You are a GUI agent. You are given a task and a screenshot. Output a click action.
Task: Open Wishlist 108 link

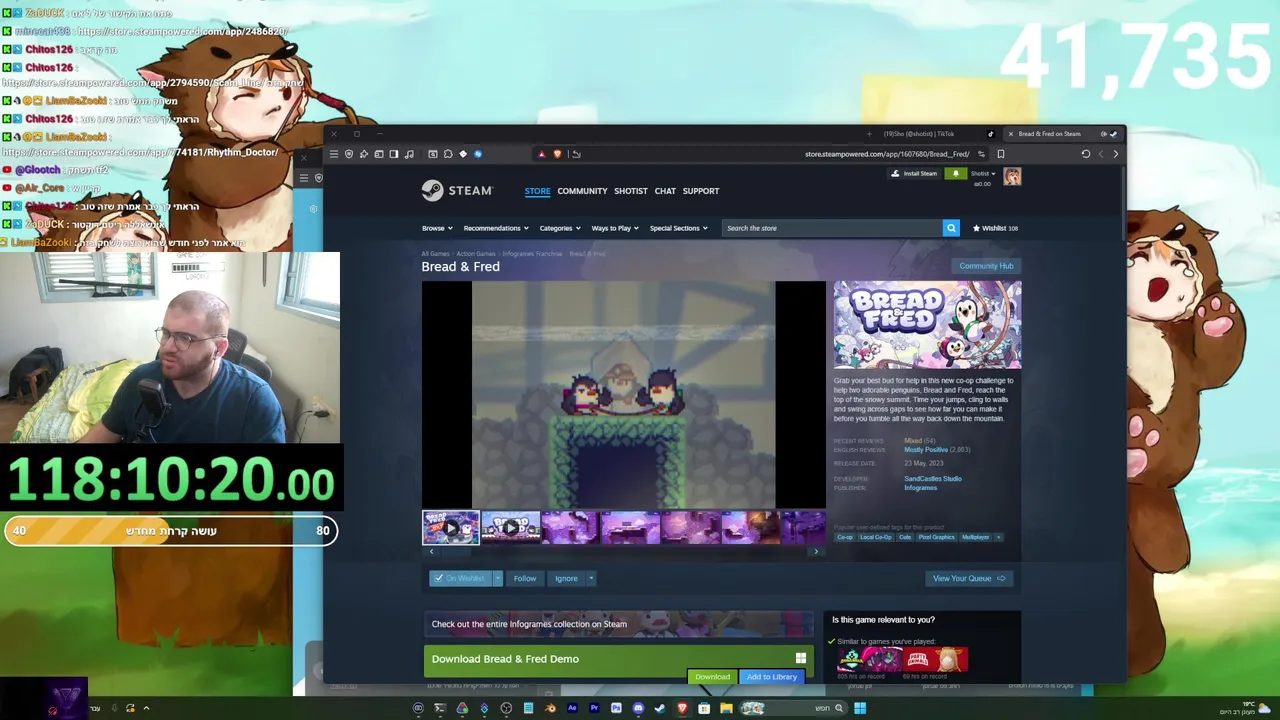tap(995, 228)
